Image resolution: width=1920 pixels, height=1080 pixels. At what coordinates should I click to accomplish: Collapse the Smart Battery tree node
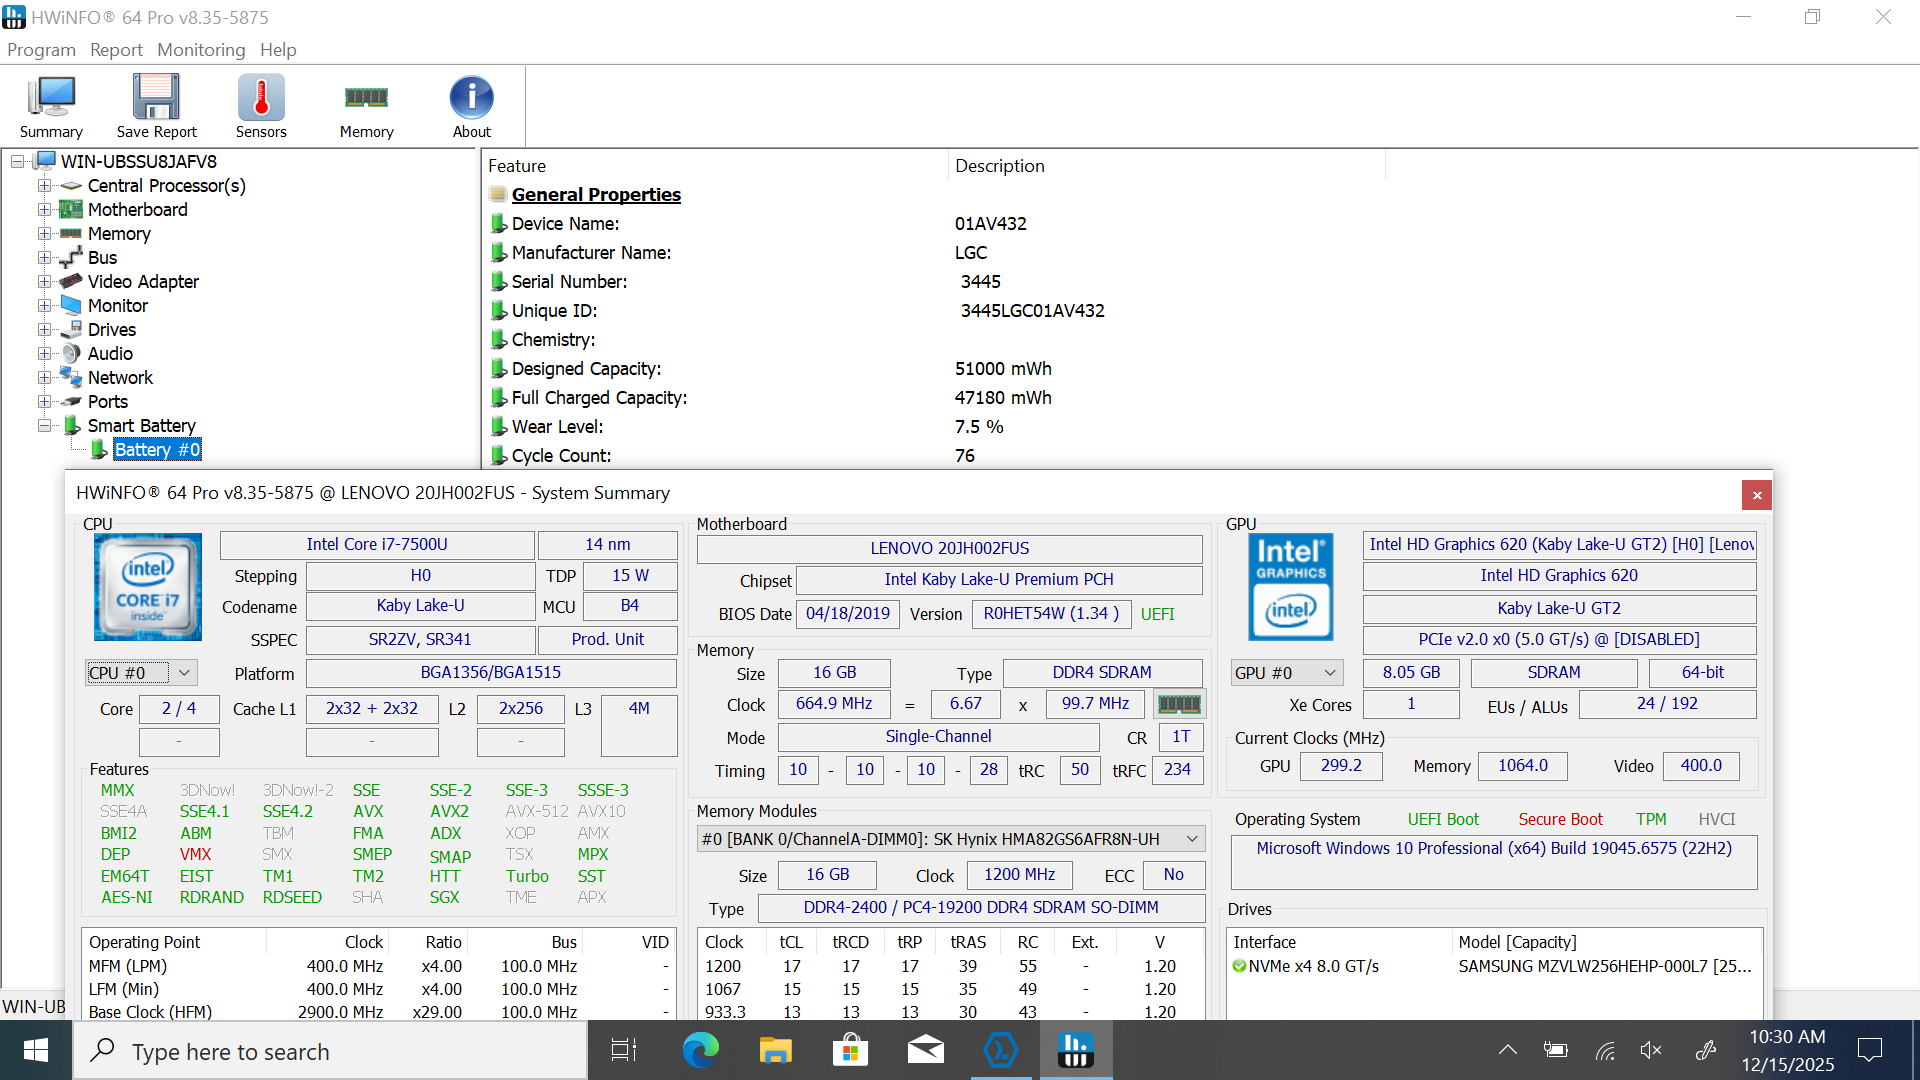[x=44, y=426]
